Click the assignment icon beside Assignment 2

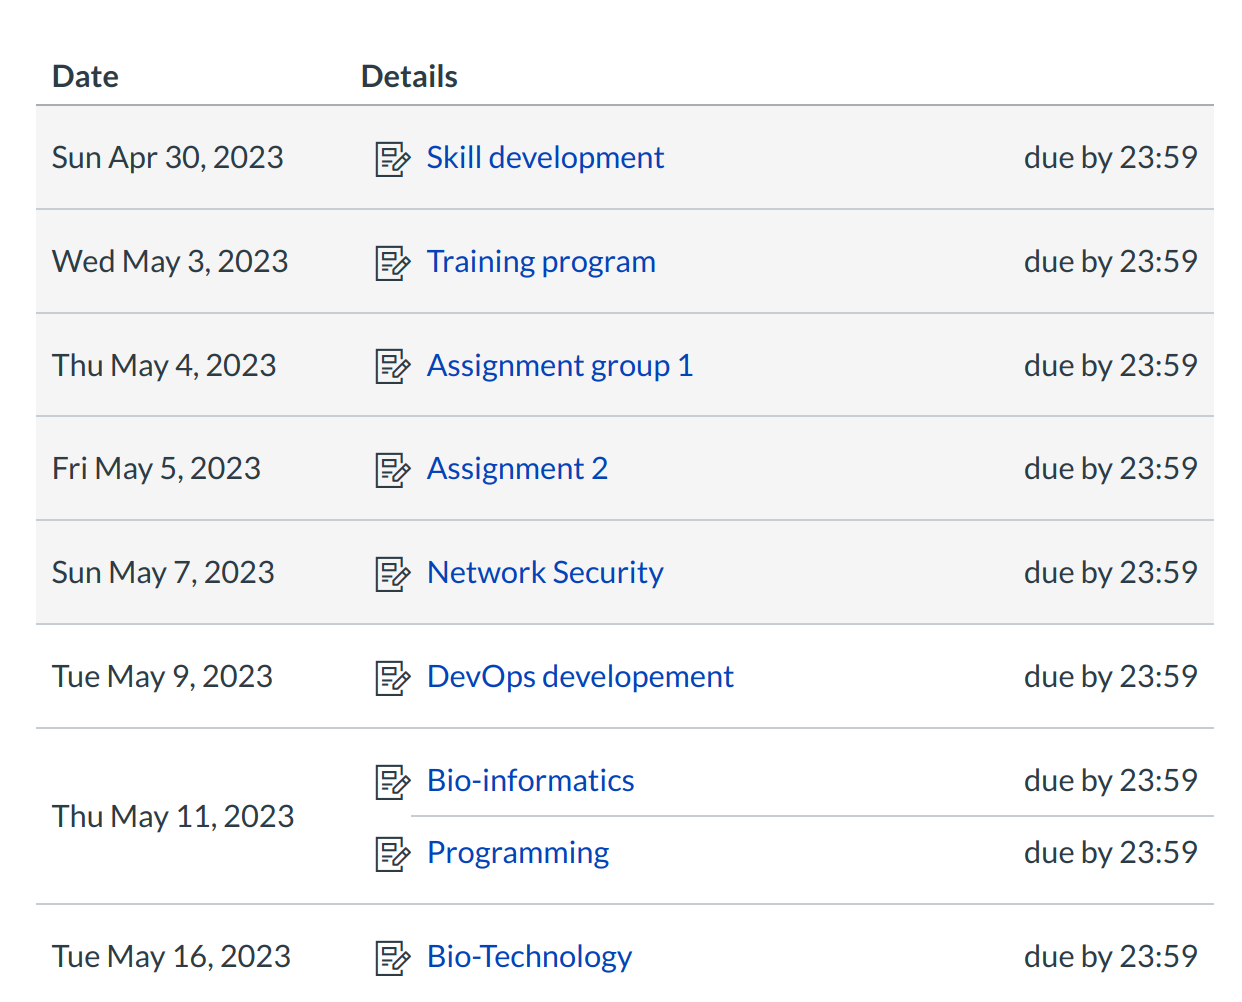tap(392, 469)
